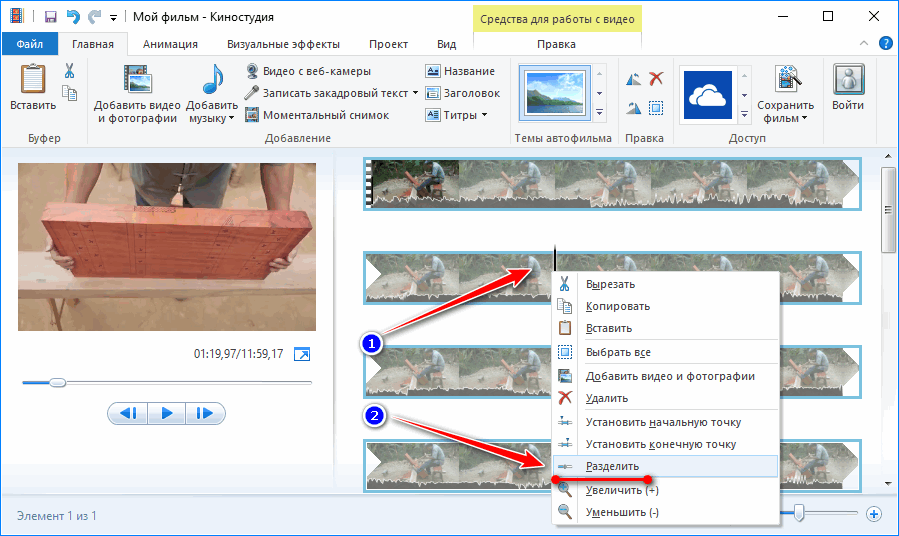Click the Paste (Вставить) clipboard icon
This screenshot has width=899, height=536.
click(33, 79)
